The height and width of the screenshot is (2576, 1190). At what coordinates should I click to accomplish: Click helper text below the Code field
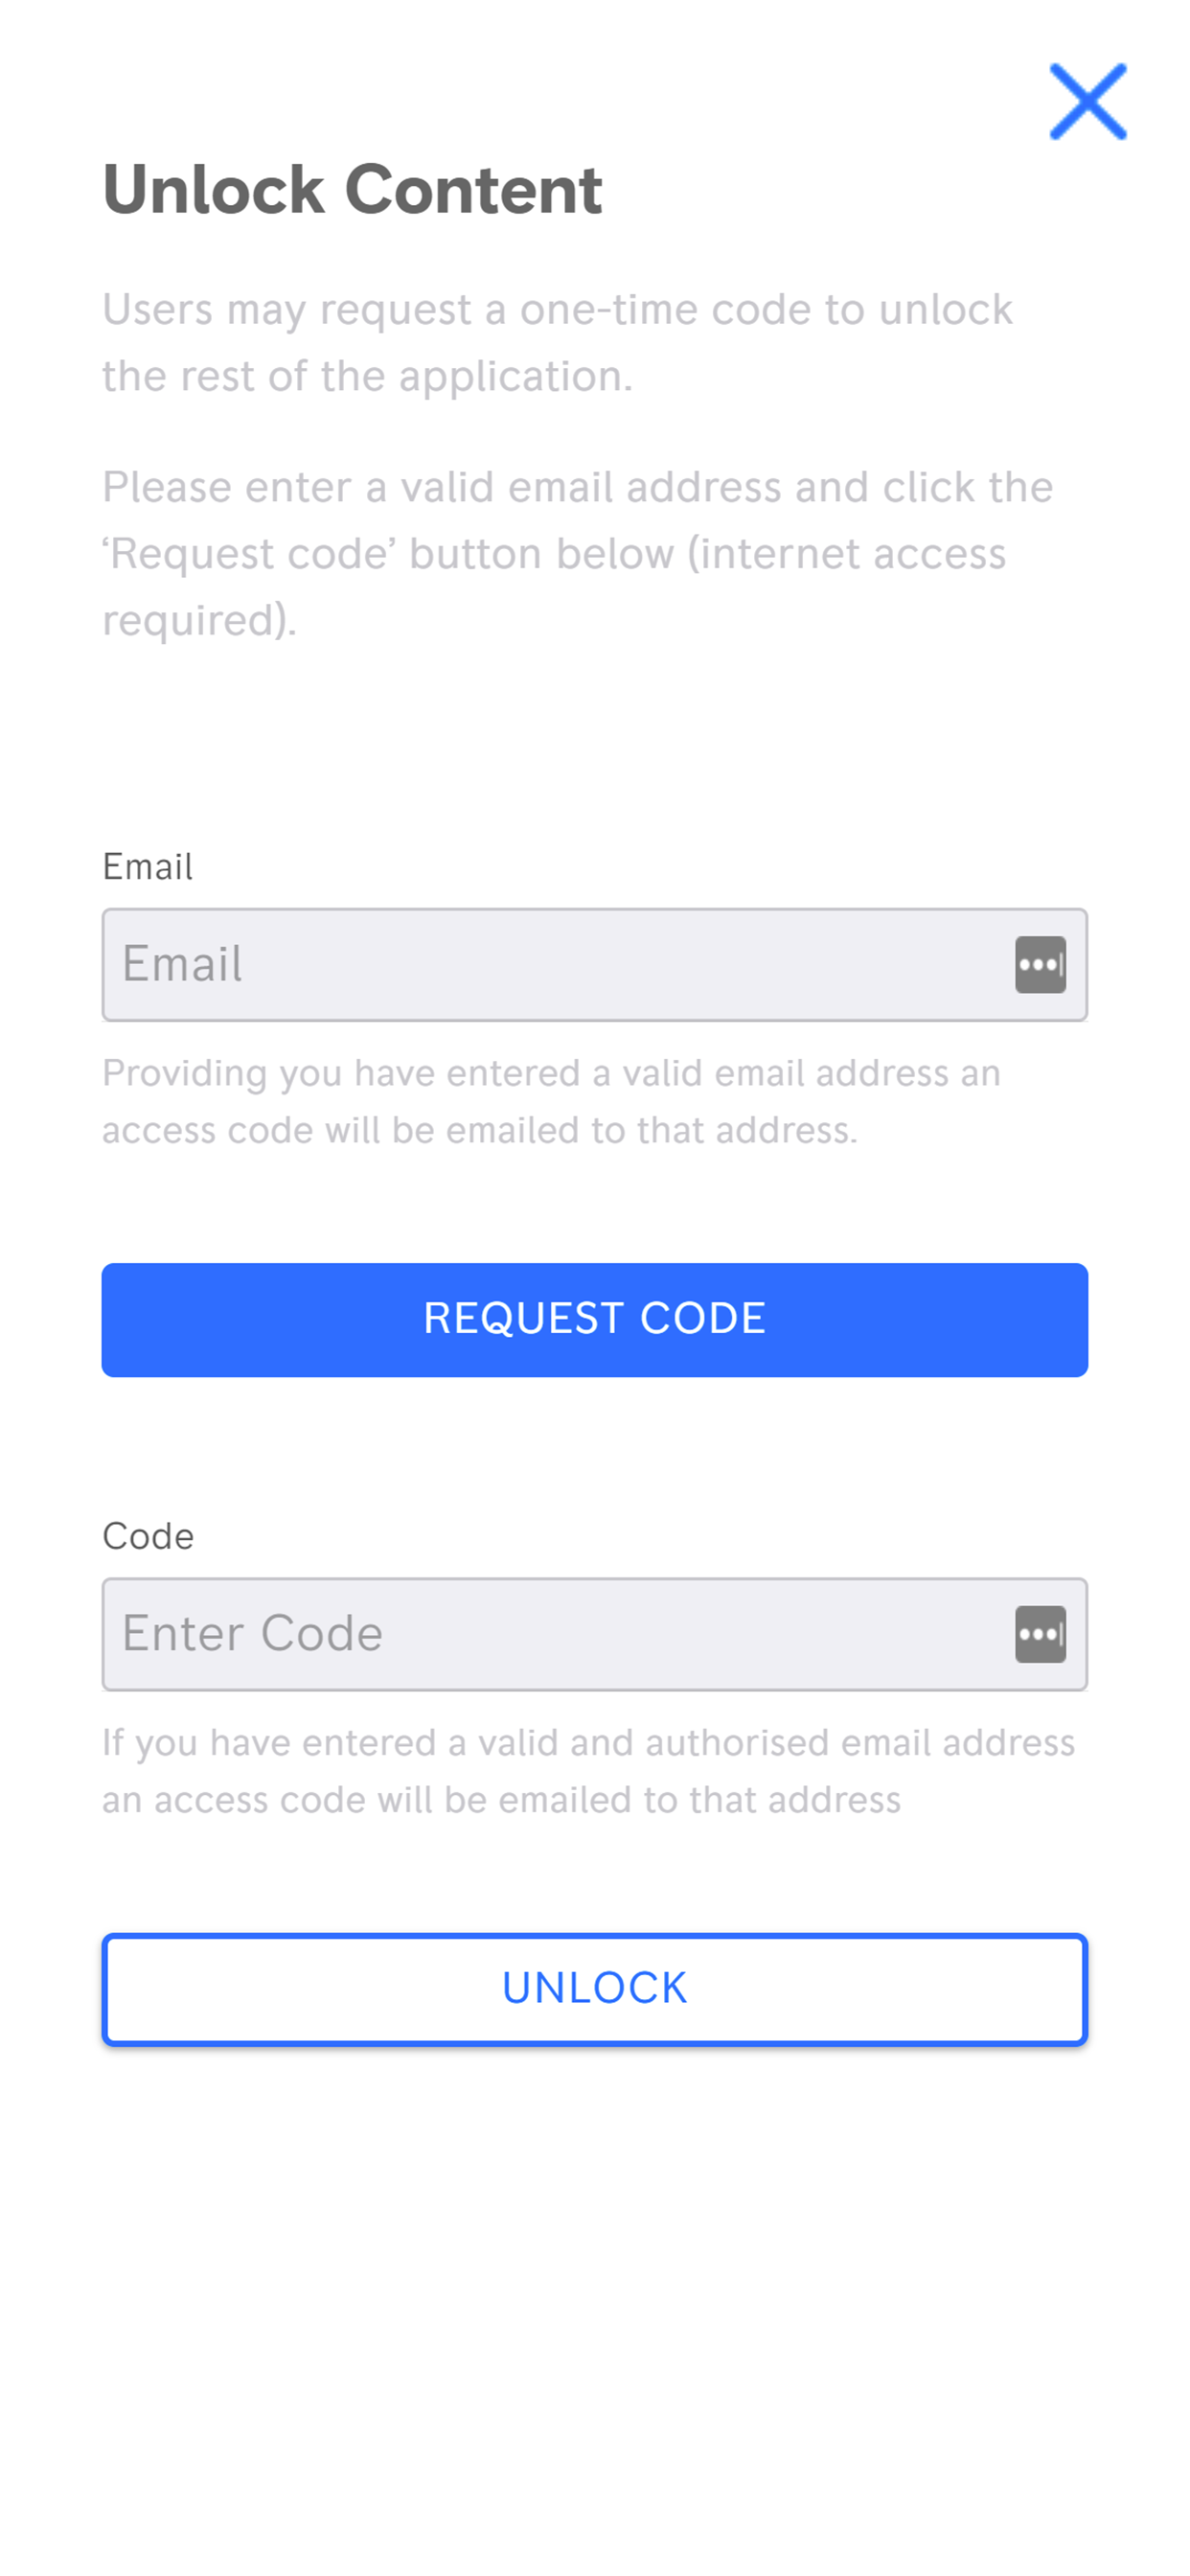[x=588, y=1770]
